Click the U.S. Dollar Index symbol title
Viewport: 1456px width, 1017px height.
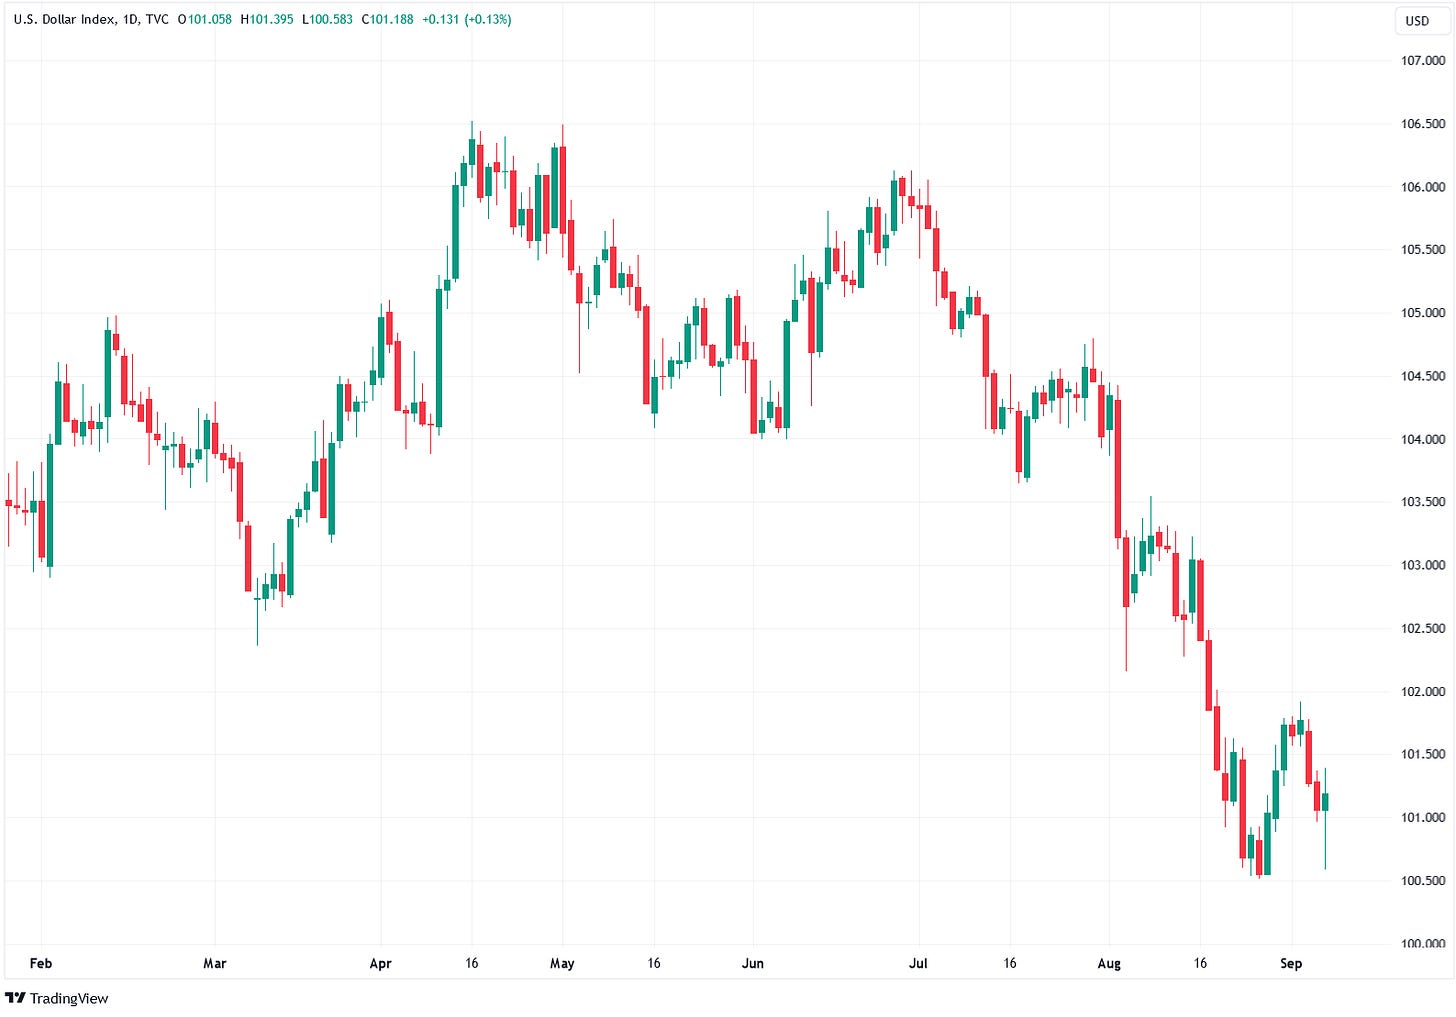(x=64, y=19)
